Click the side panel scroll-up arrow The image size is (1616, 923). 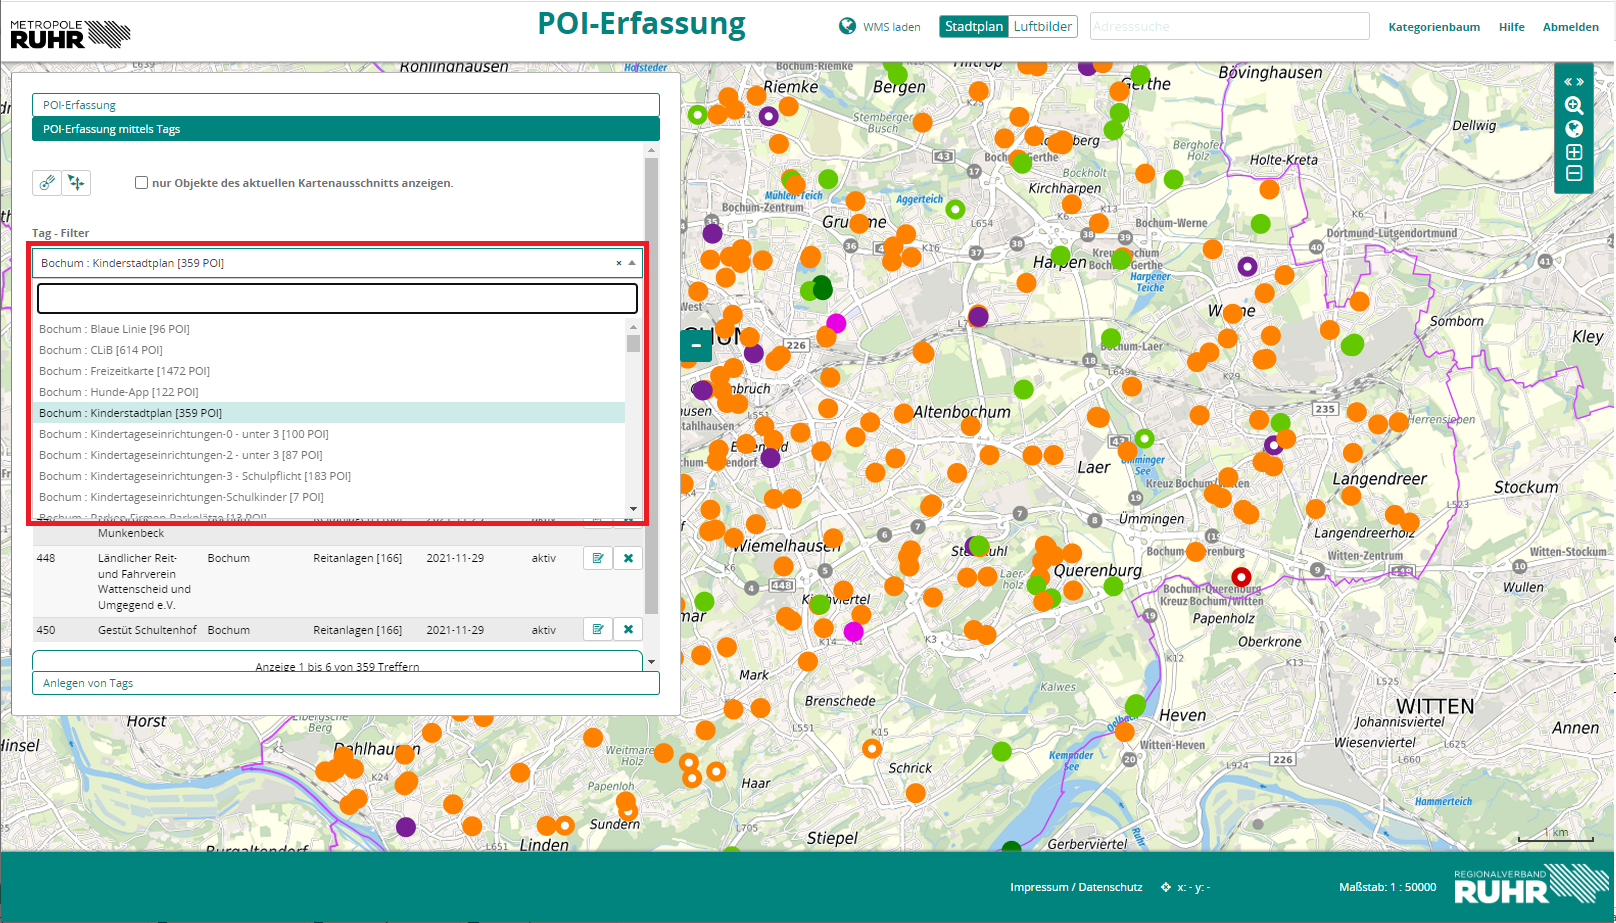tap(652, 150)
